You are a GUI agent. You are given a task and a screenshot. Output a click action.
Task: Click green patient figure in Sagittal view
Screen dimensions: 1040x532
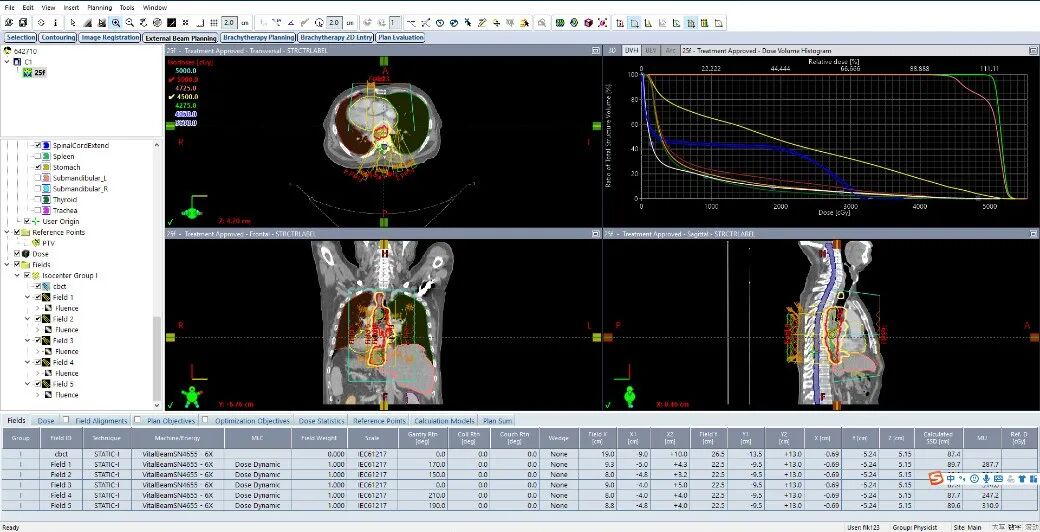point(630,396)
